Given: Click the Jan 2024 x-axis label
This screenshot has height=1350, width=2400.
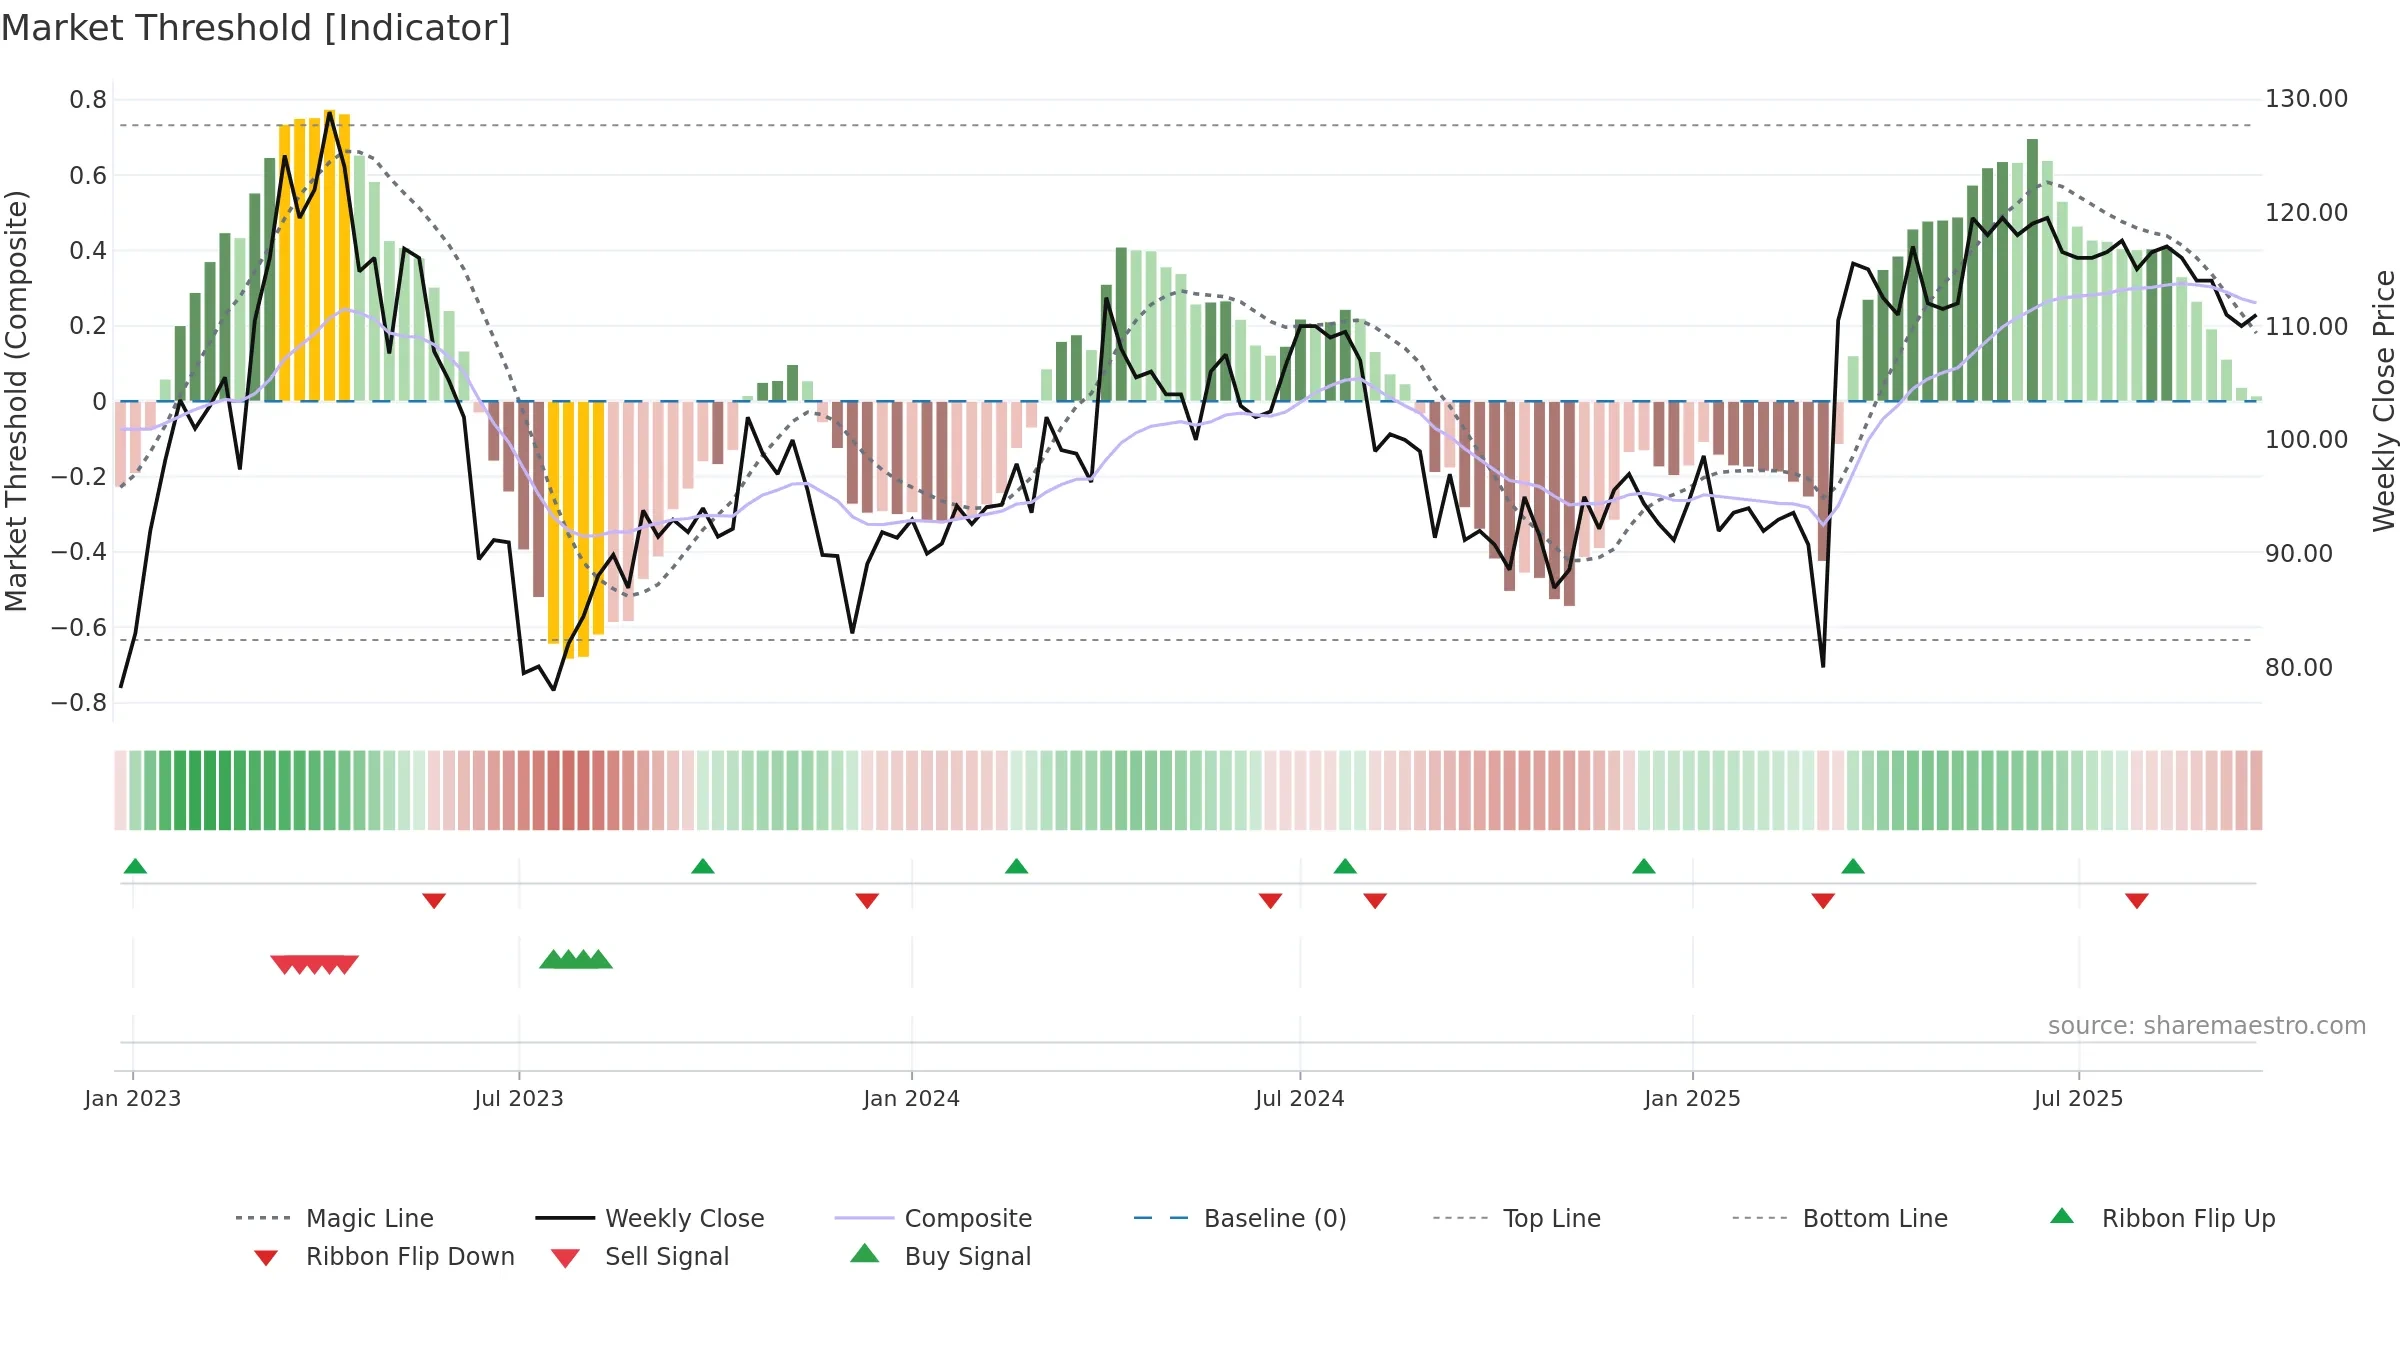Looking at the screenshot, I should pyautogui.click(x=912, y=1099).
